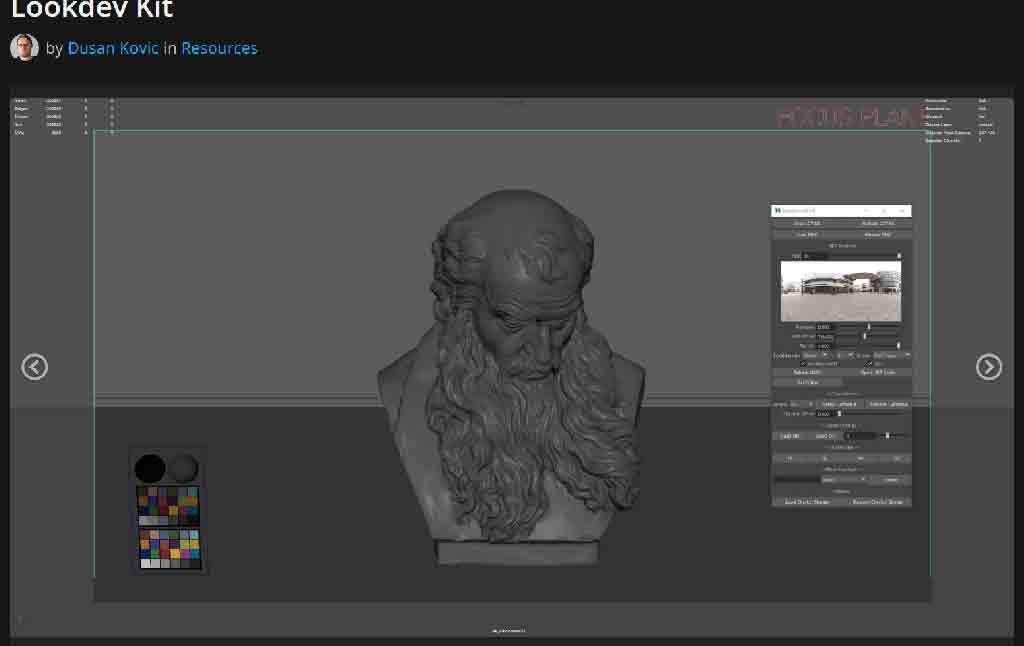Click the next-image arrow on the gallery right
This screenshot has height=646, width=1024.
click(x=989, y=367)
